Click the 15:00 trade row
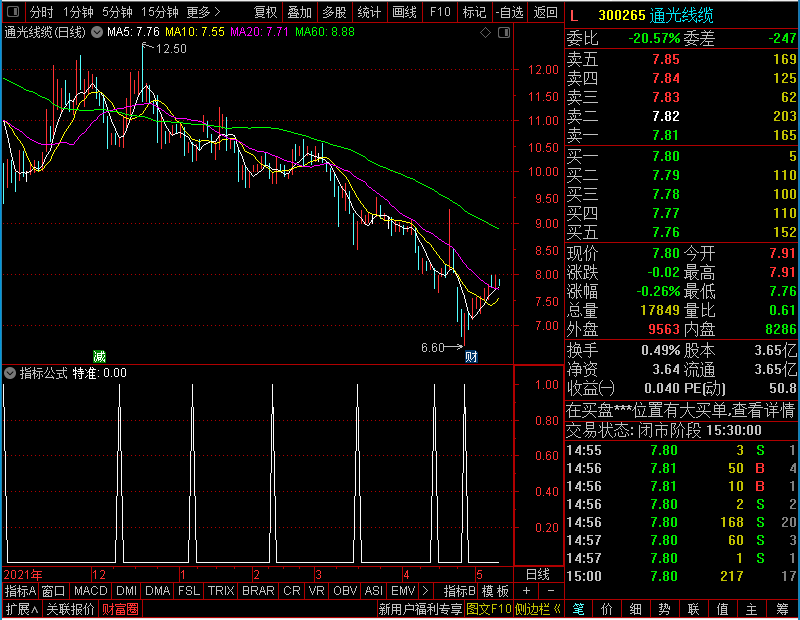 [681, 576]
